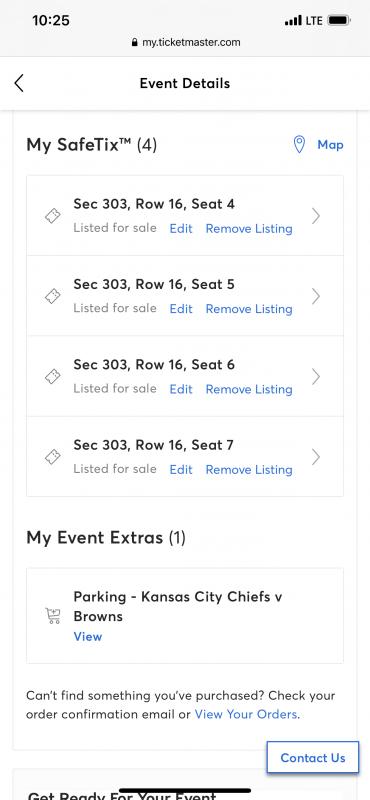This screenshot has height=800, width=370.
Task: Remove Listing for Seat 7
Action: tap(249, 469)
